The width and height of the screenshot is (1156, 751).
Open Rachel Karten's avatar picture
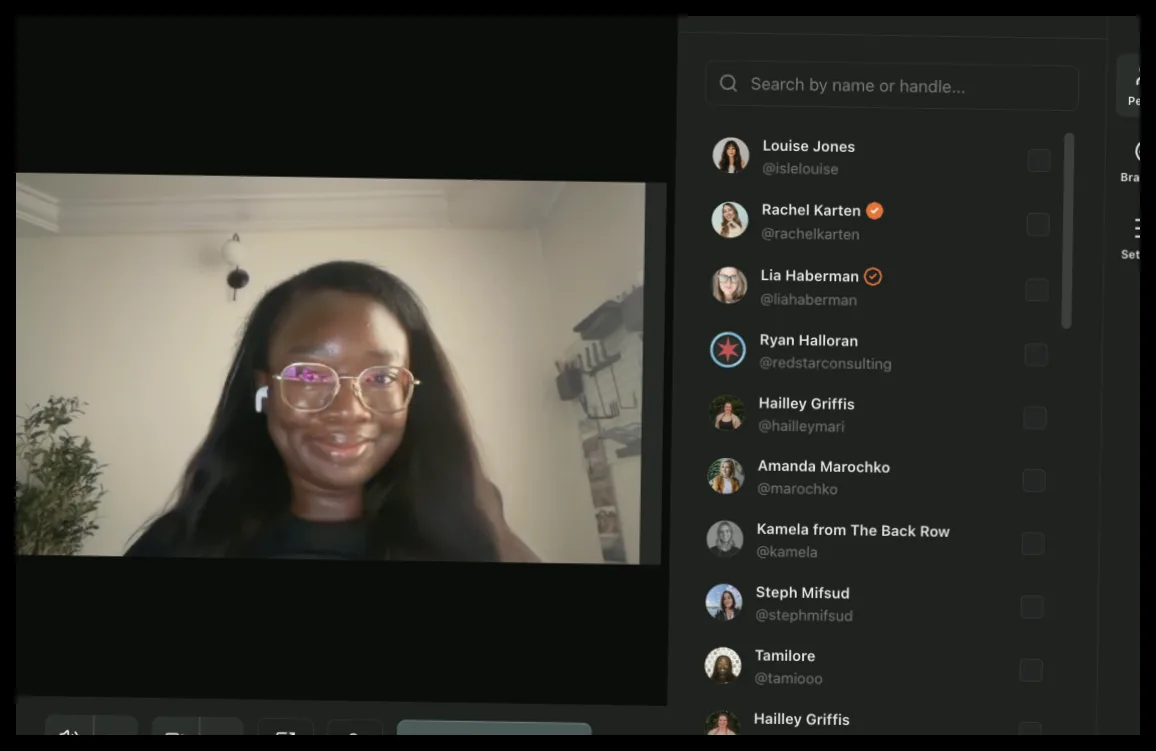tap(730, 220)
